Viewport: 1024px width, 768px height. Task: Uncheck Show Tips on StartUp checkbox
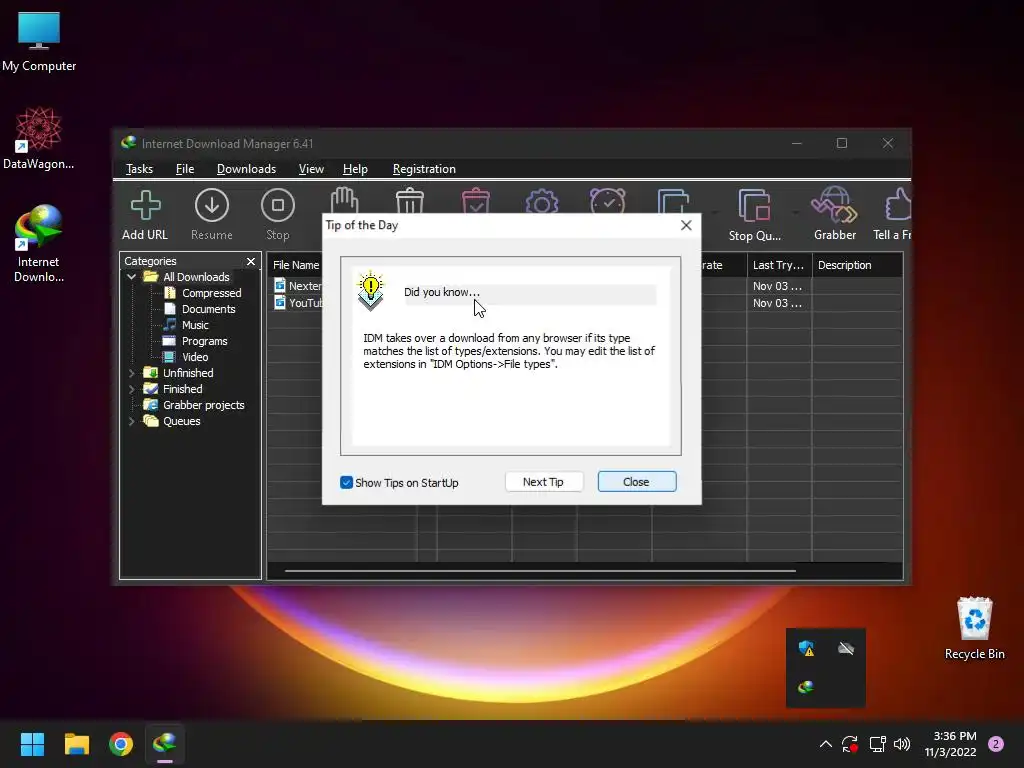346,483
